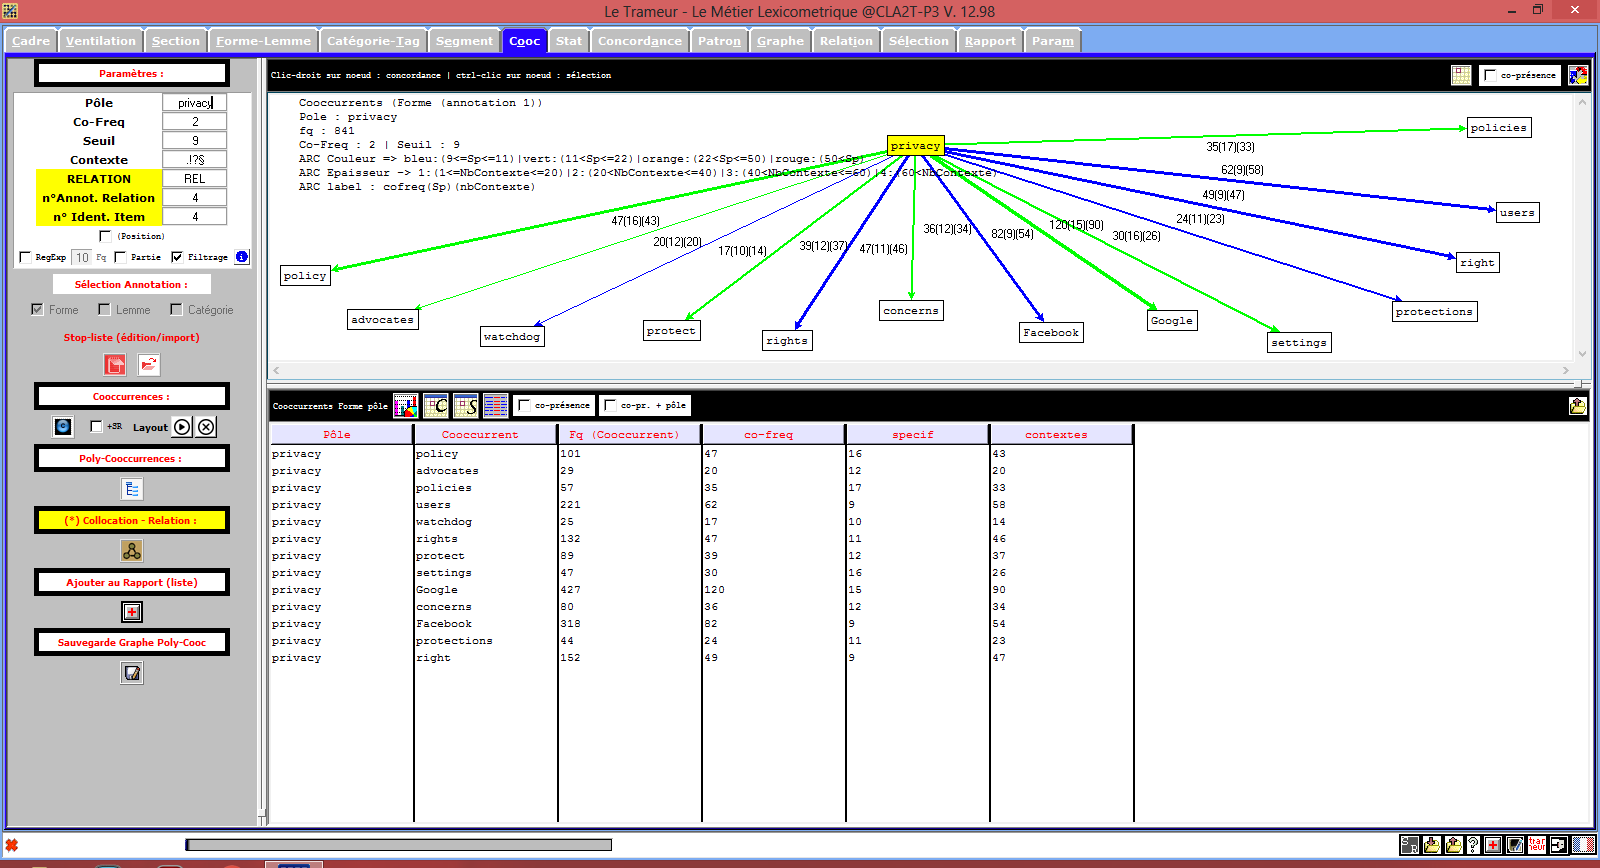Click the 'trameur' logo icon in bottom toolbar
This screenshot has width=1600, height=868.
click(1537, 845)
